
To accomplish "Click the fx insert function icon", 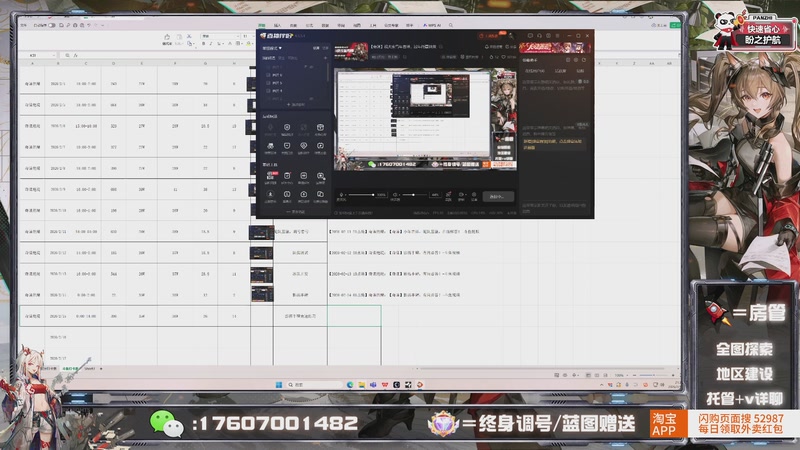I will [76, 55].
